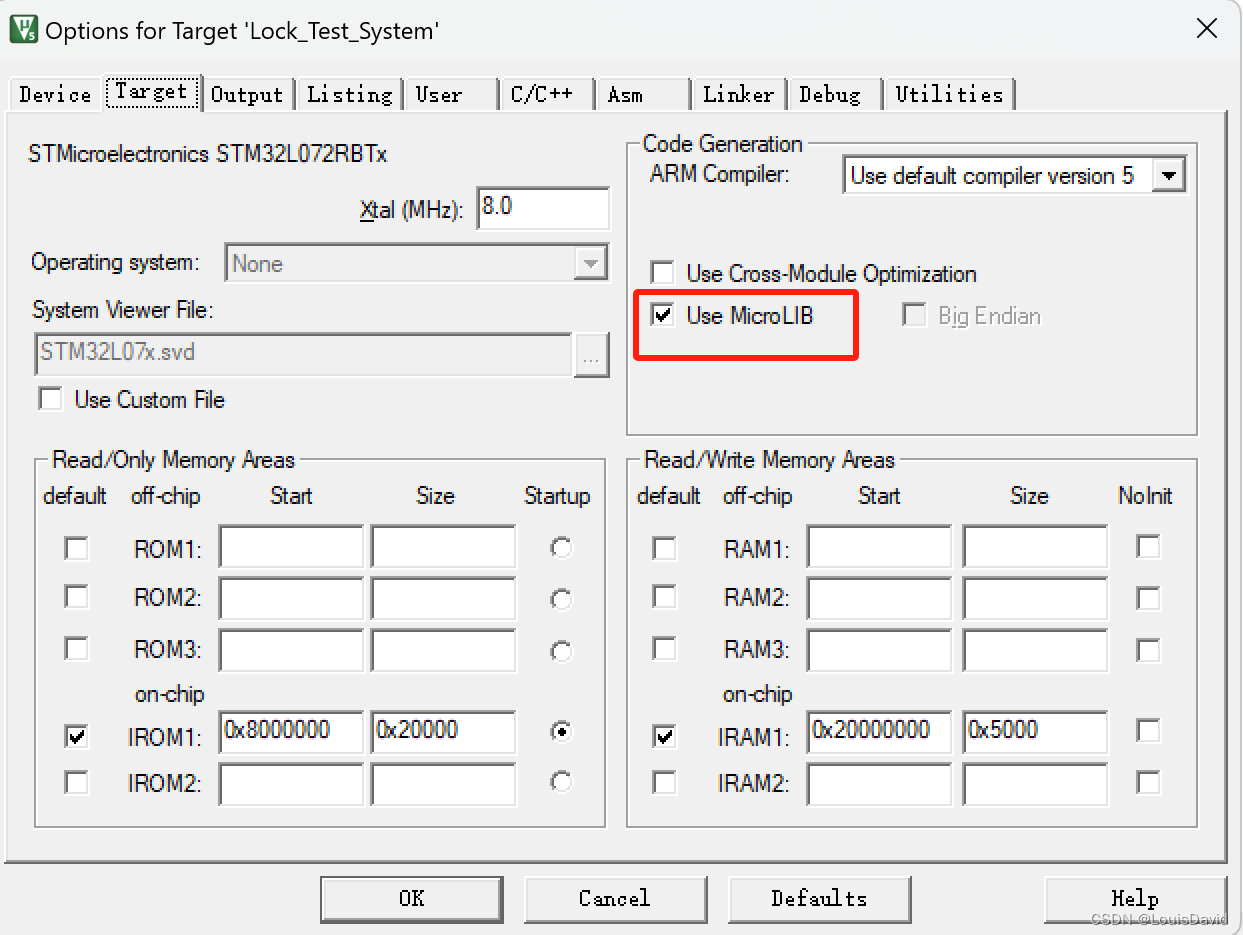This screenshot has width=1243, height=935.
Task: Click the IROM1 Start field 0x8000000
Action: coord(292,732)
